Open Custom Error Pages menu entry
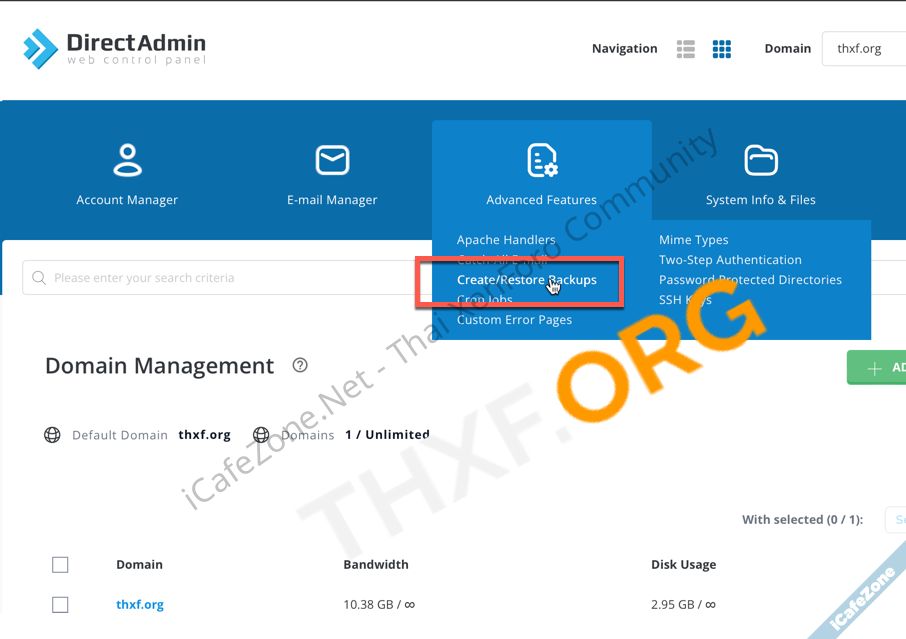The height and width of the screenshot is (639, 906). pyautogui.click(x=514, y=320)
